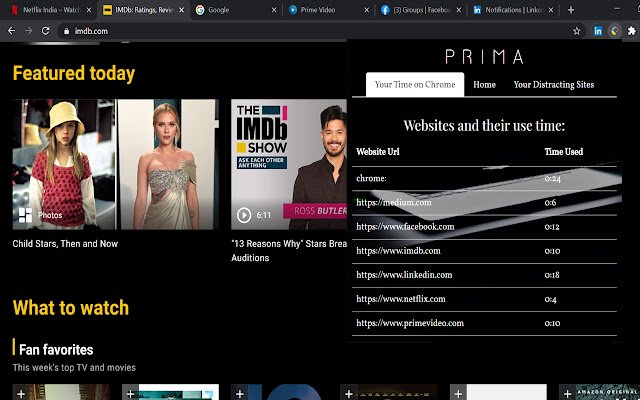
Task: Close the Facebook Groups tab
Action: (x=459, y=10)
